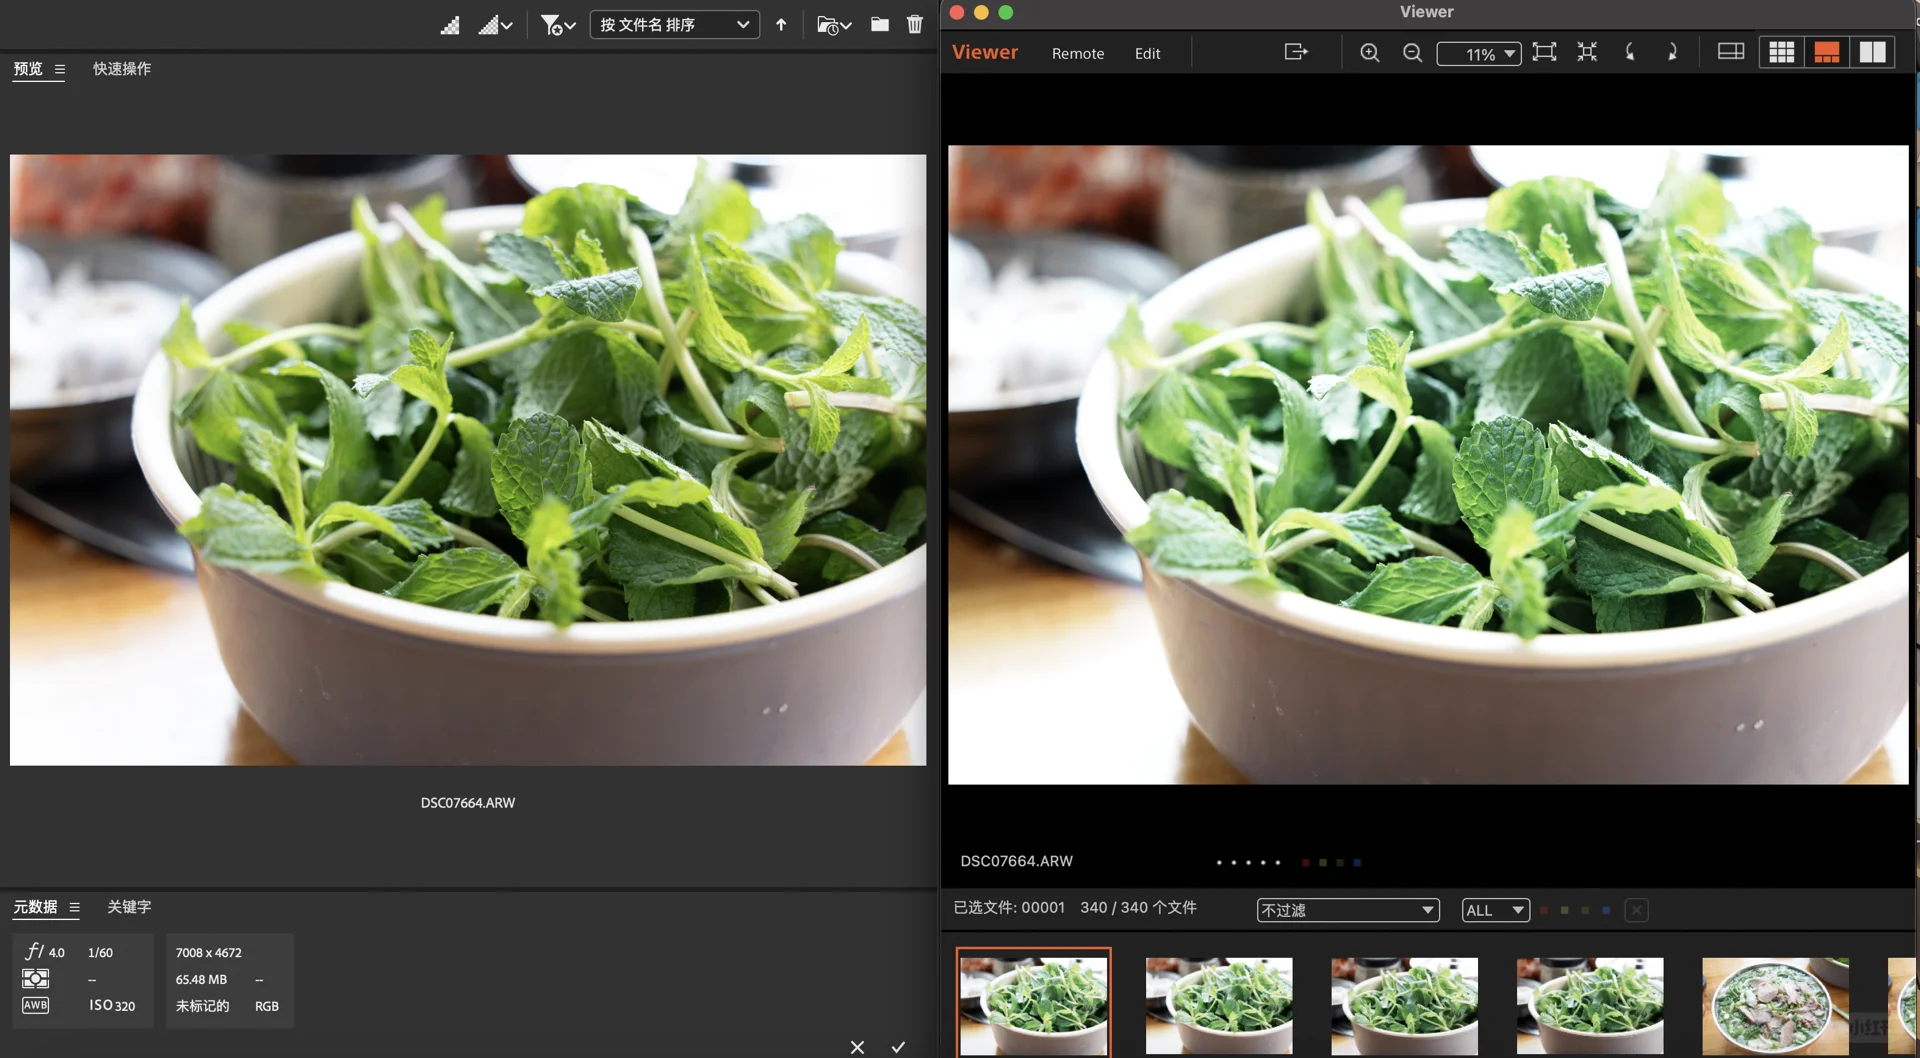
Task: Apply metadata changes with the checkmark
Action: pos(898,1046)
